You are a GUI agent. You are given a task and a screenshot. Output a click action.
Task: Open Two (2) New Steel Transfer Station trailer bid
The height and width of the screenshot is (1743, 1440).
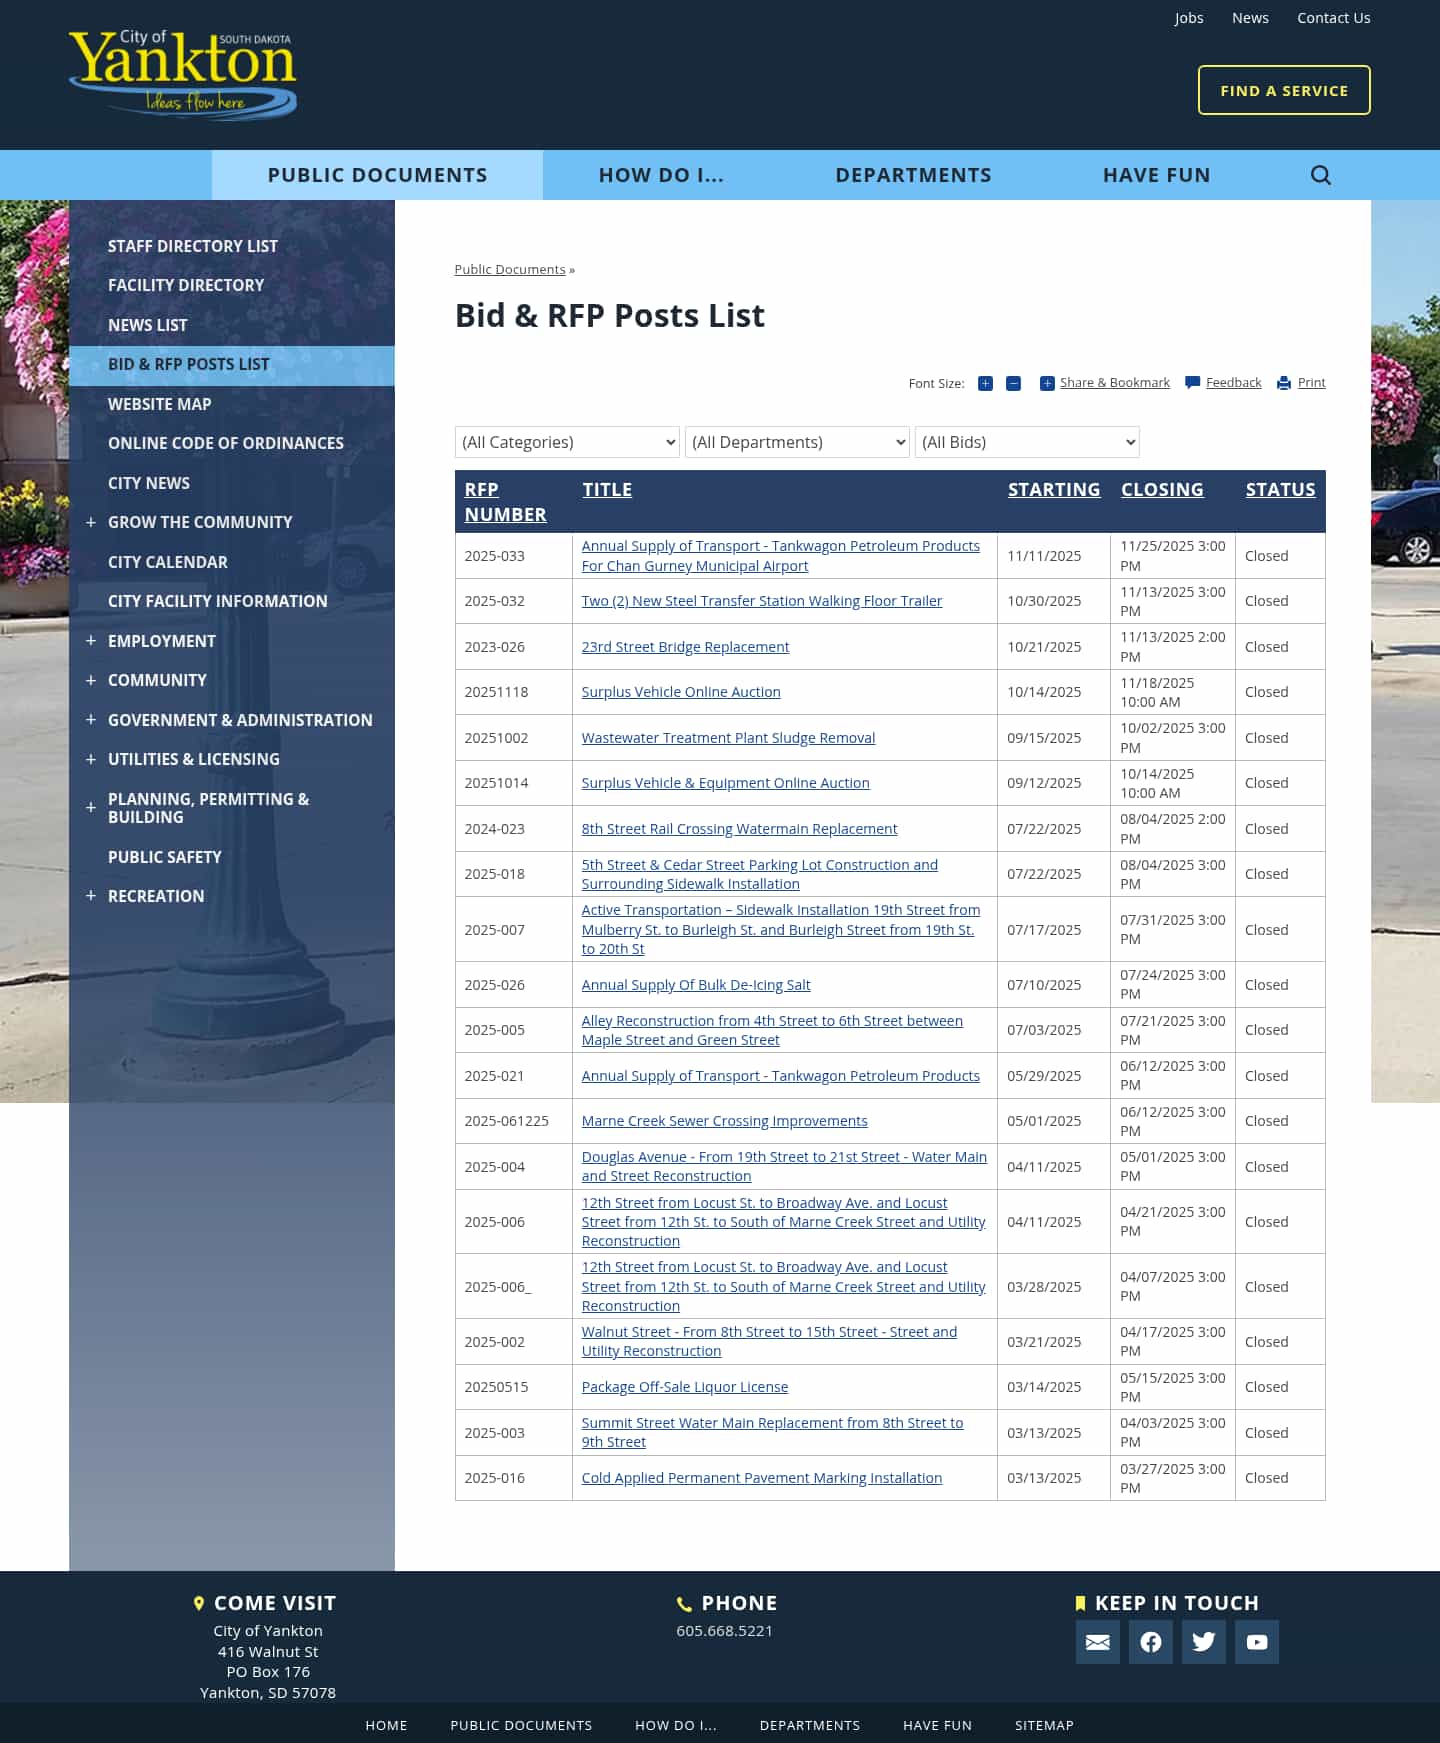[761, 601]
